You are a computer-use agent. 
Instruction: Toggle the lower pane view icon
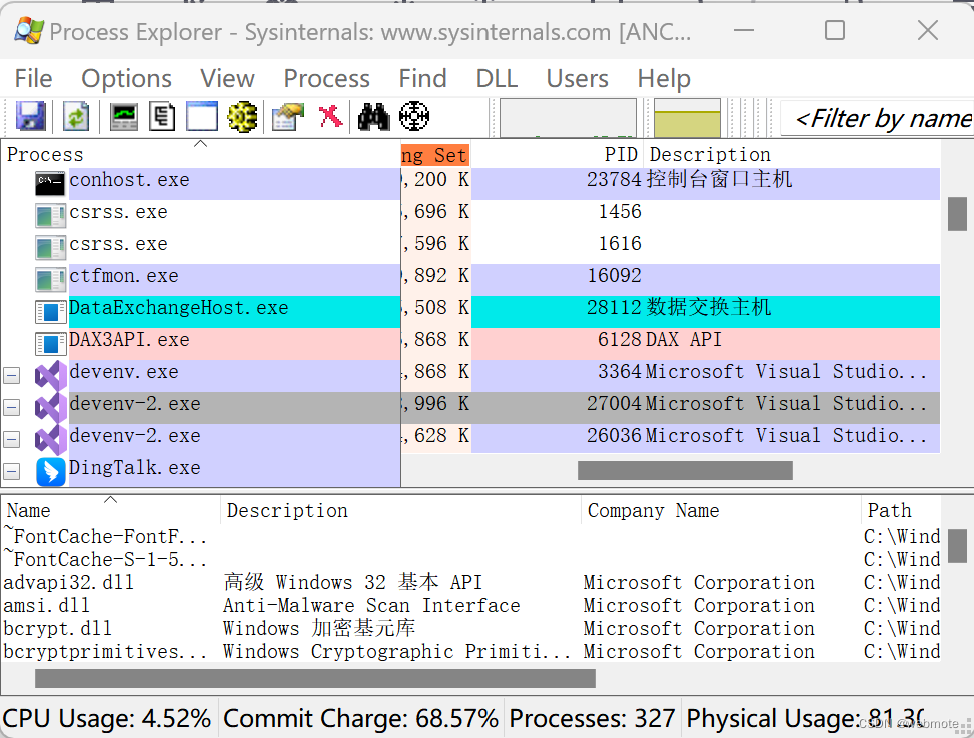click(202, 116)
